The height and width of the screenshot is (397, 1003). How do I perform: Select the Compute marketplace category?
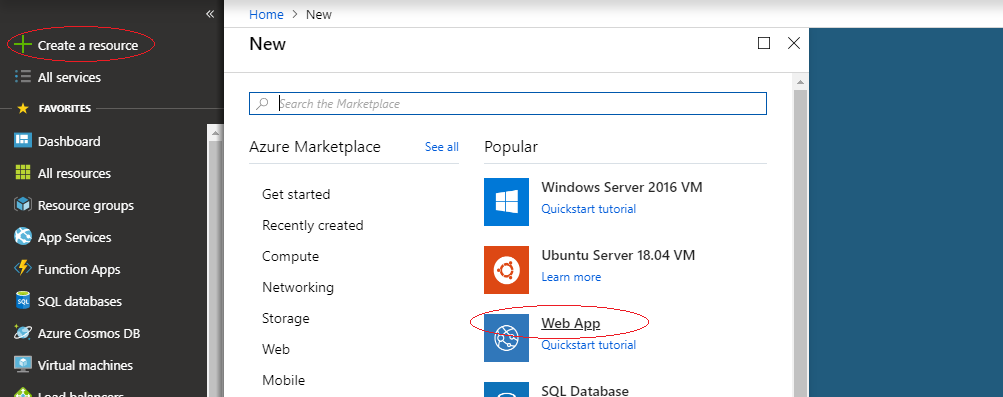[x=290, y=256]
